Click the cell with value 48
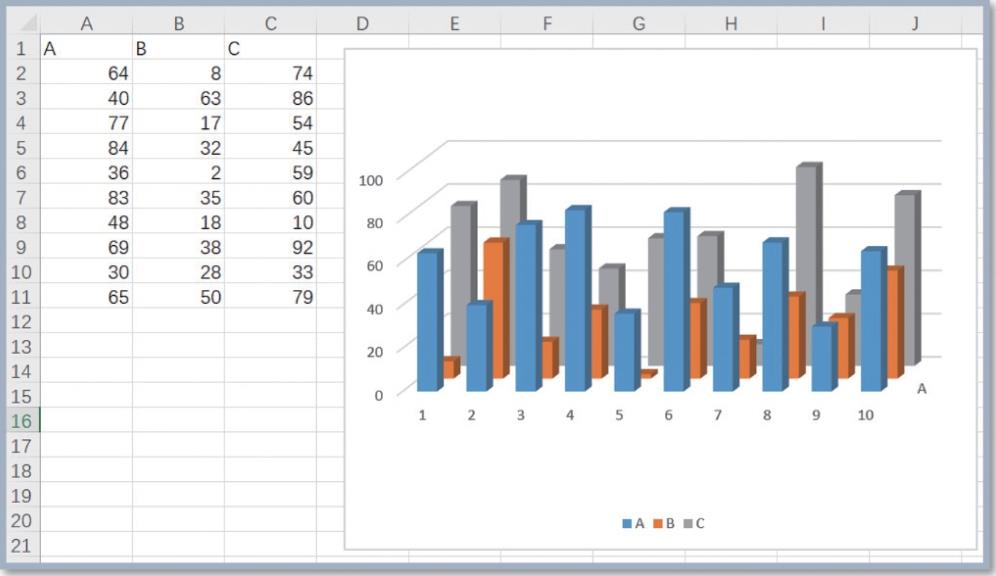This screenshot has height=576, width=996. coord(86,222)
